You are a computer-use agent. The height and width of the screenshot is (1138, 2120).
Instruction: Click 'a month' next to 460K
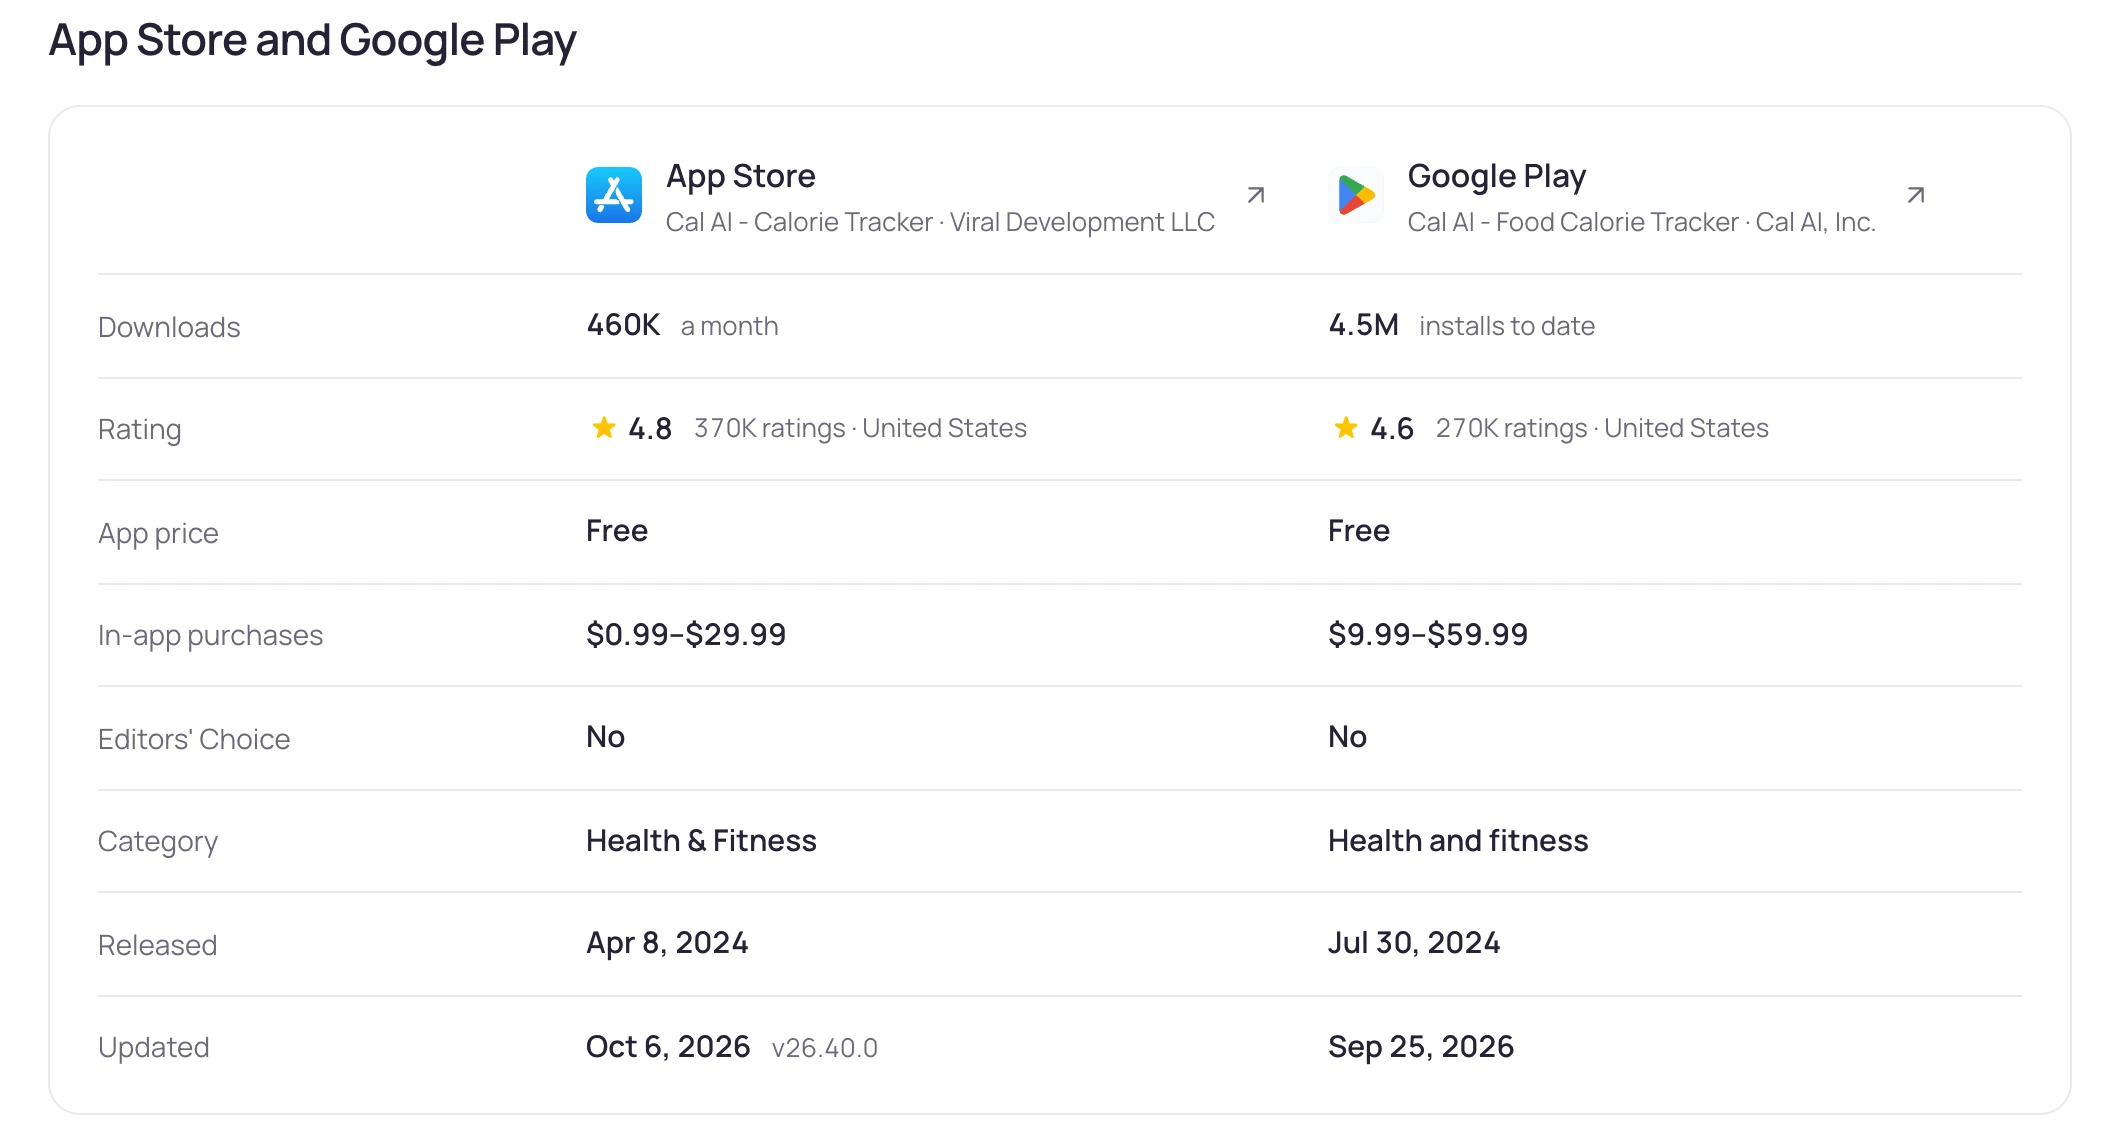tap(729, 326)
